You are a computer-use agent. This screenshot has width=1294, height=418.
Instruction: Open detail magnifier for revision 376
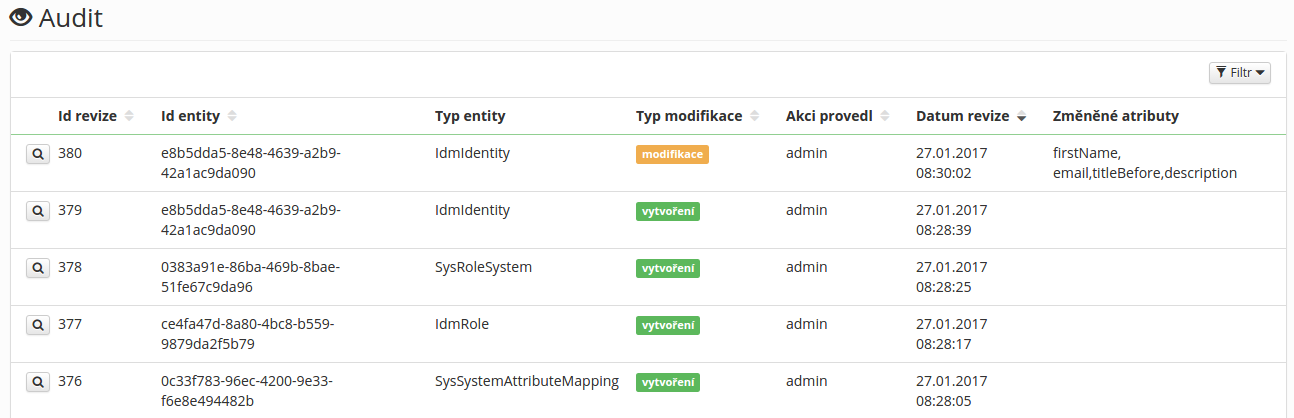37,382
